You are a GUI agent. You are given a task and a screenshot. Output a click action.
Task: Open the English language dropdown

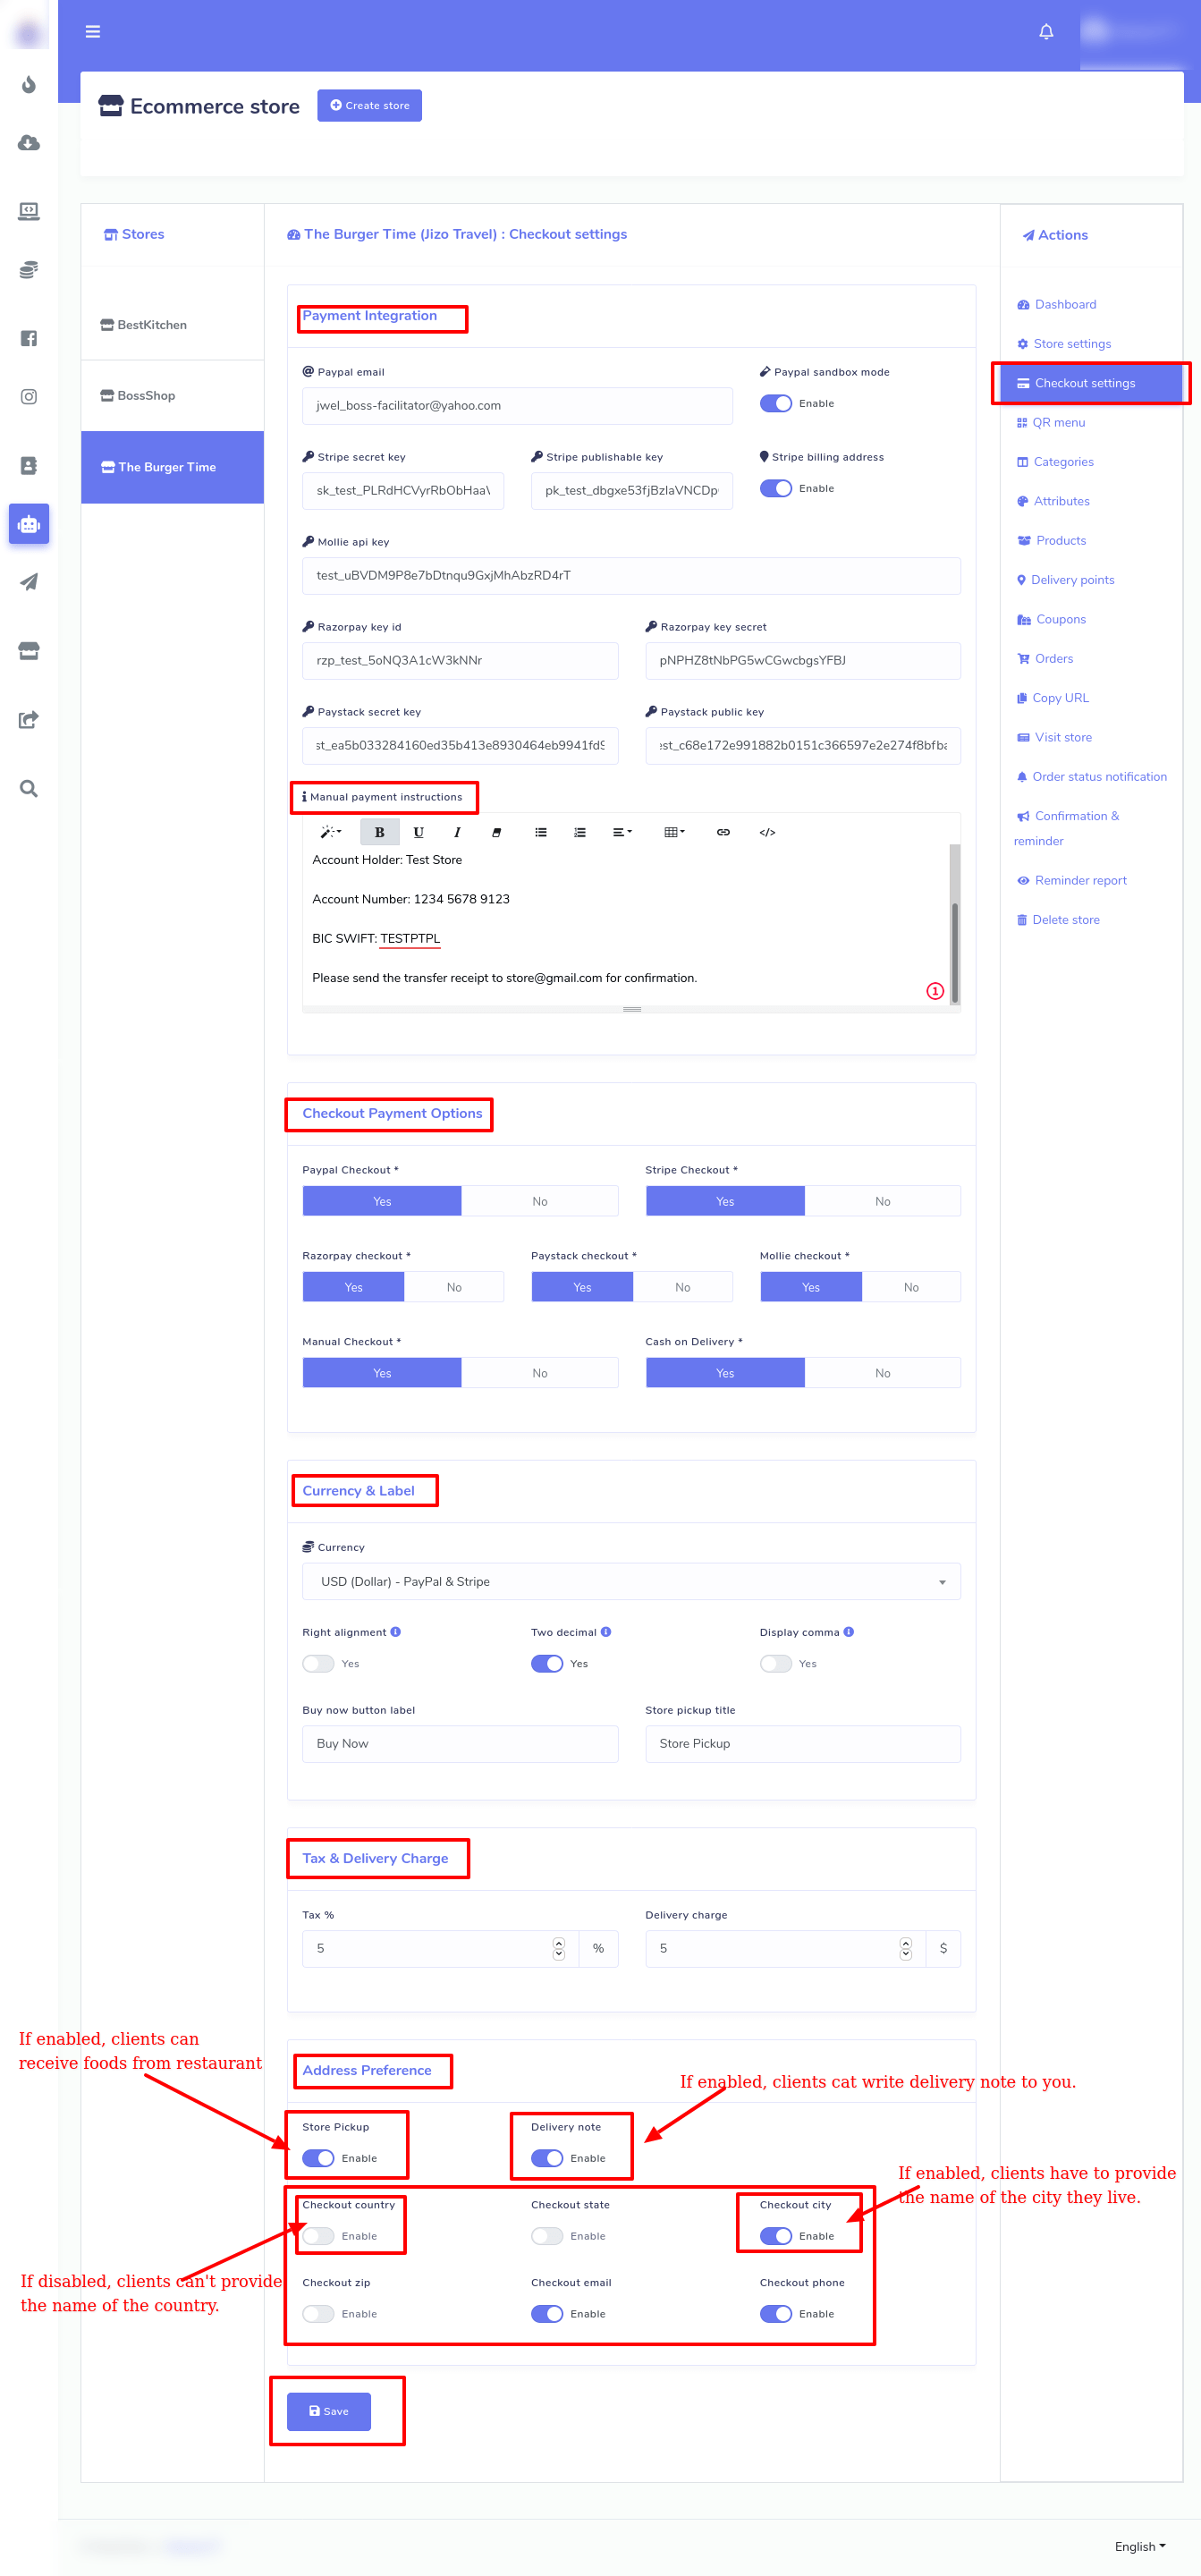[x=1139, y=2546]
